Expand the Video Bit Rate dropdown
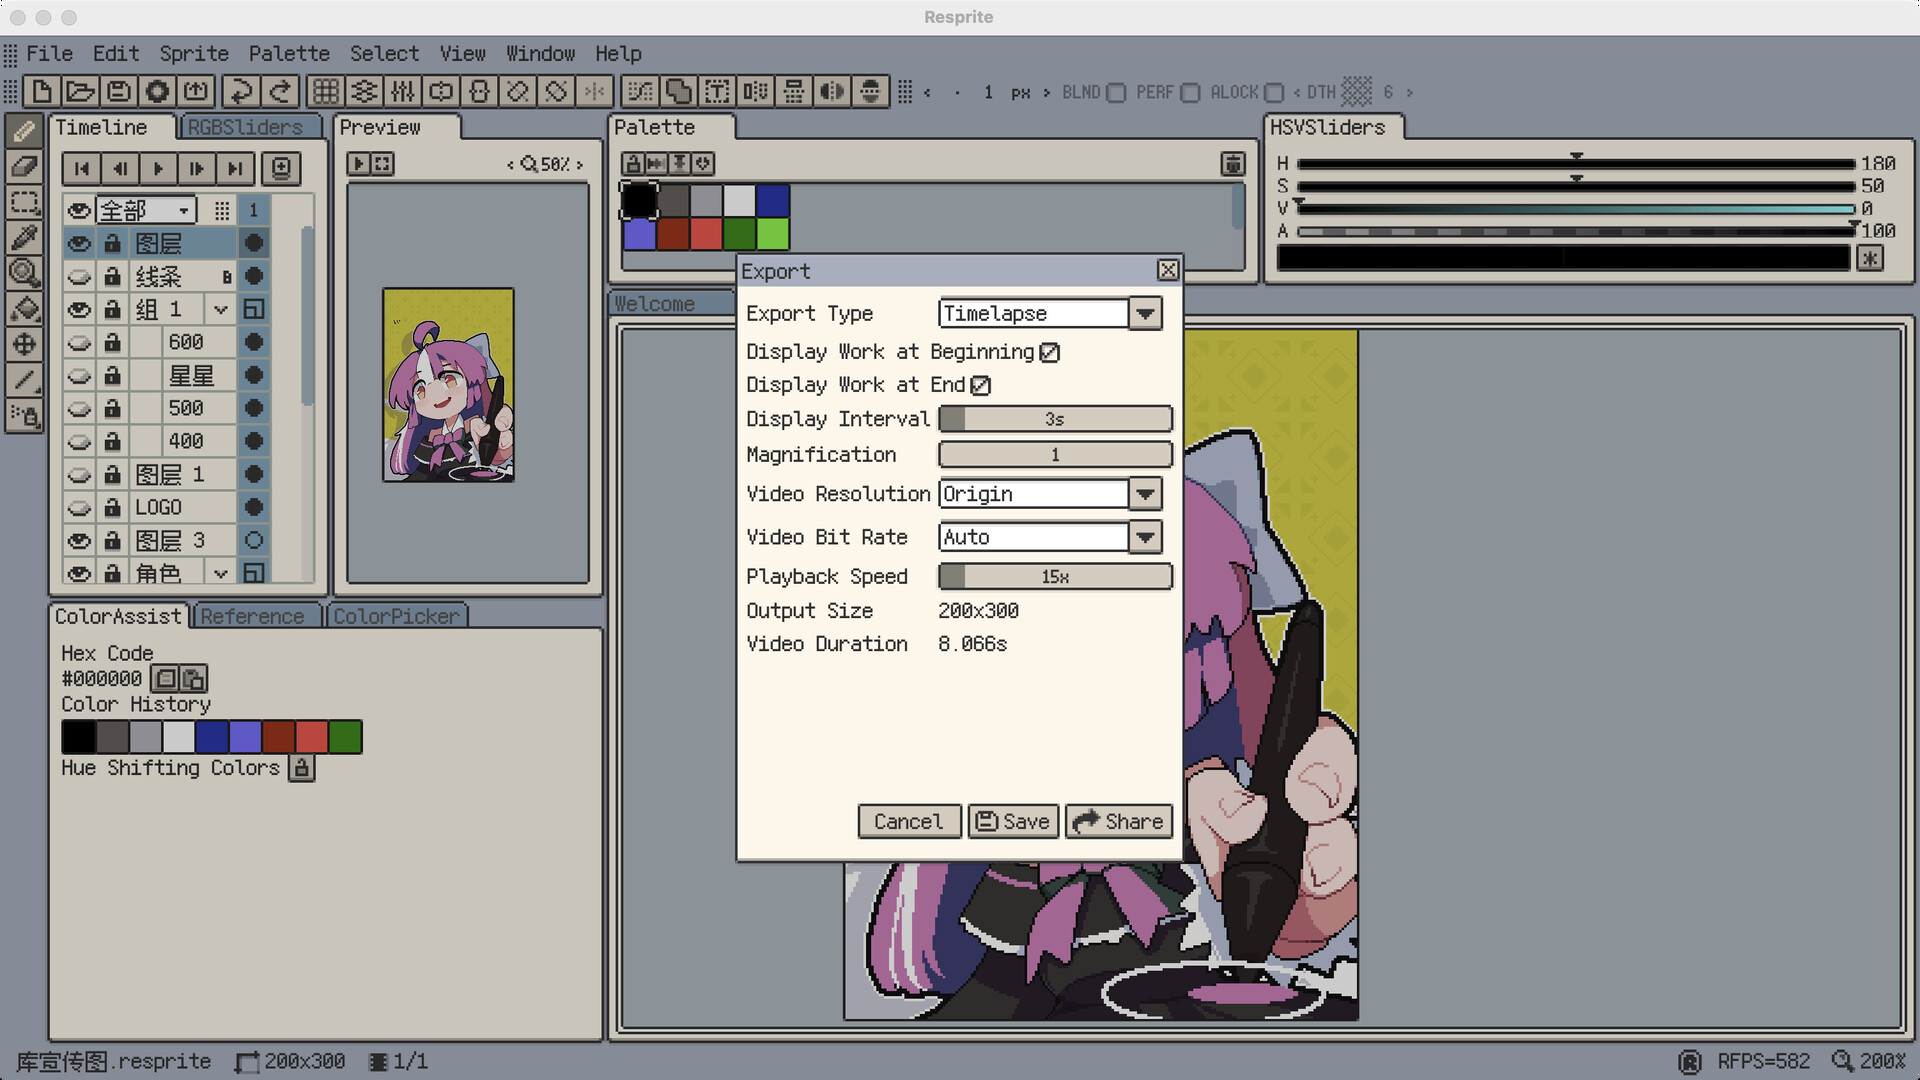Screen dimensions: 1920x1080 pyautogui.click(x=1145, y=537)
